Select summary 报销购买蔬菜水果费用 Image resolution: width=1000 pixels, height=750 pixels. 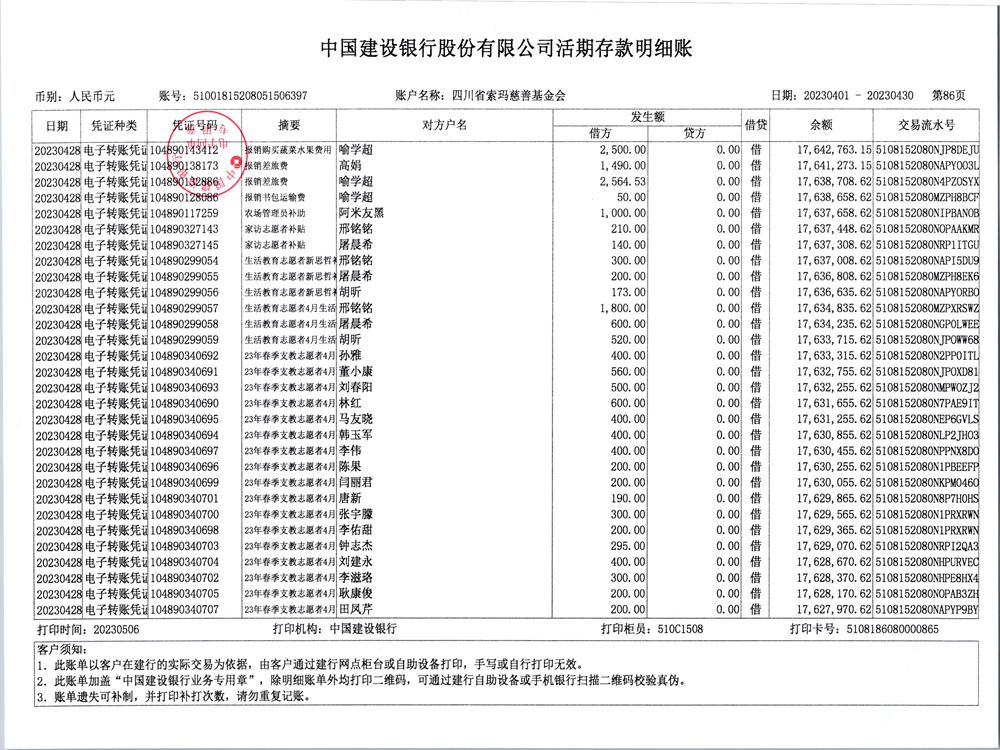[288, 150]
